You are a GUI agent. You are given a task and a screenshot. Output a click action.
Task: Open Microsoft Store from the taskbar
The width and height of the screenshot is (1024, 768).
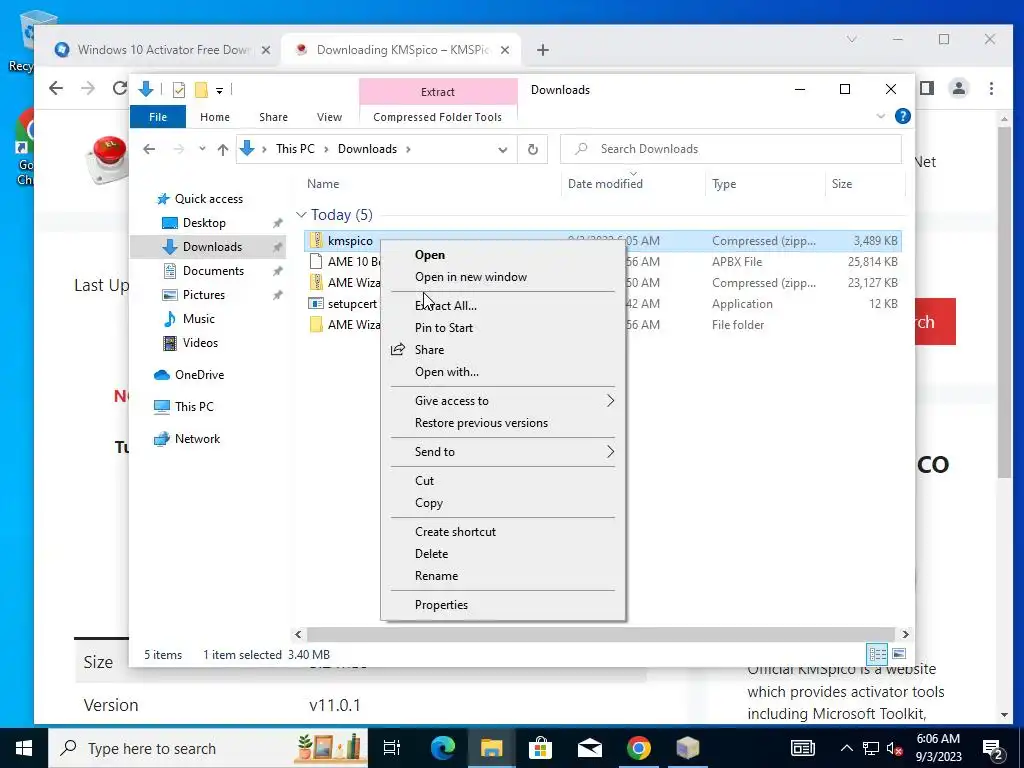540,748
